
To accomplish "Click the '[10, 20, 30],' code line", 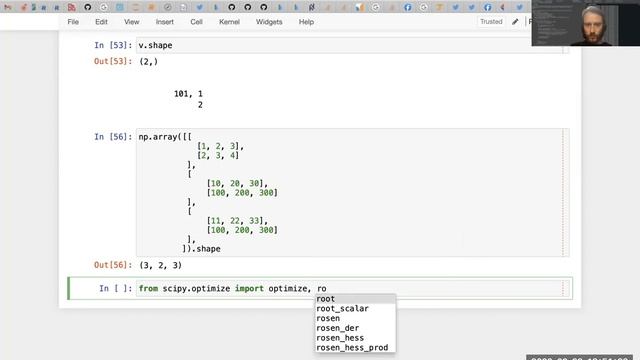I will [x=237, y=183].
